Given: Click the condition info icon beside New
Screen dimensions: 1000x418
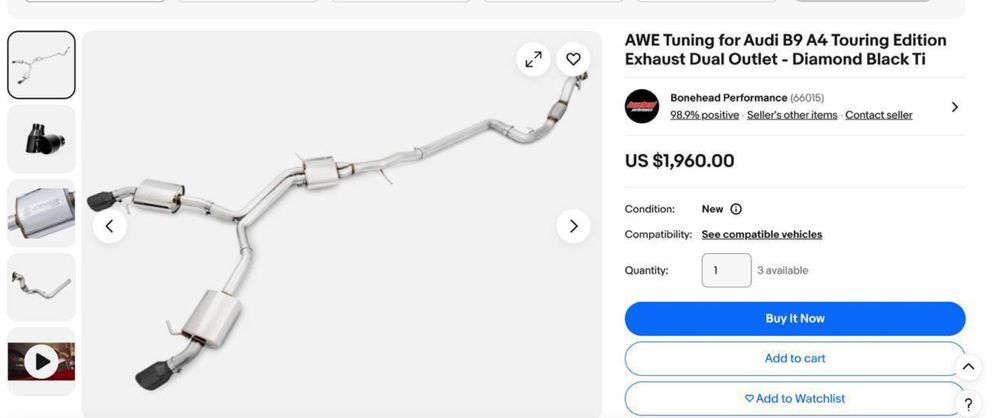Looking at the screenshot, I should [736, 209].
